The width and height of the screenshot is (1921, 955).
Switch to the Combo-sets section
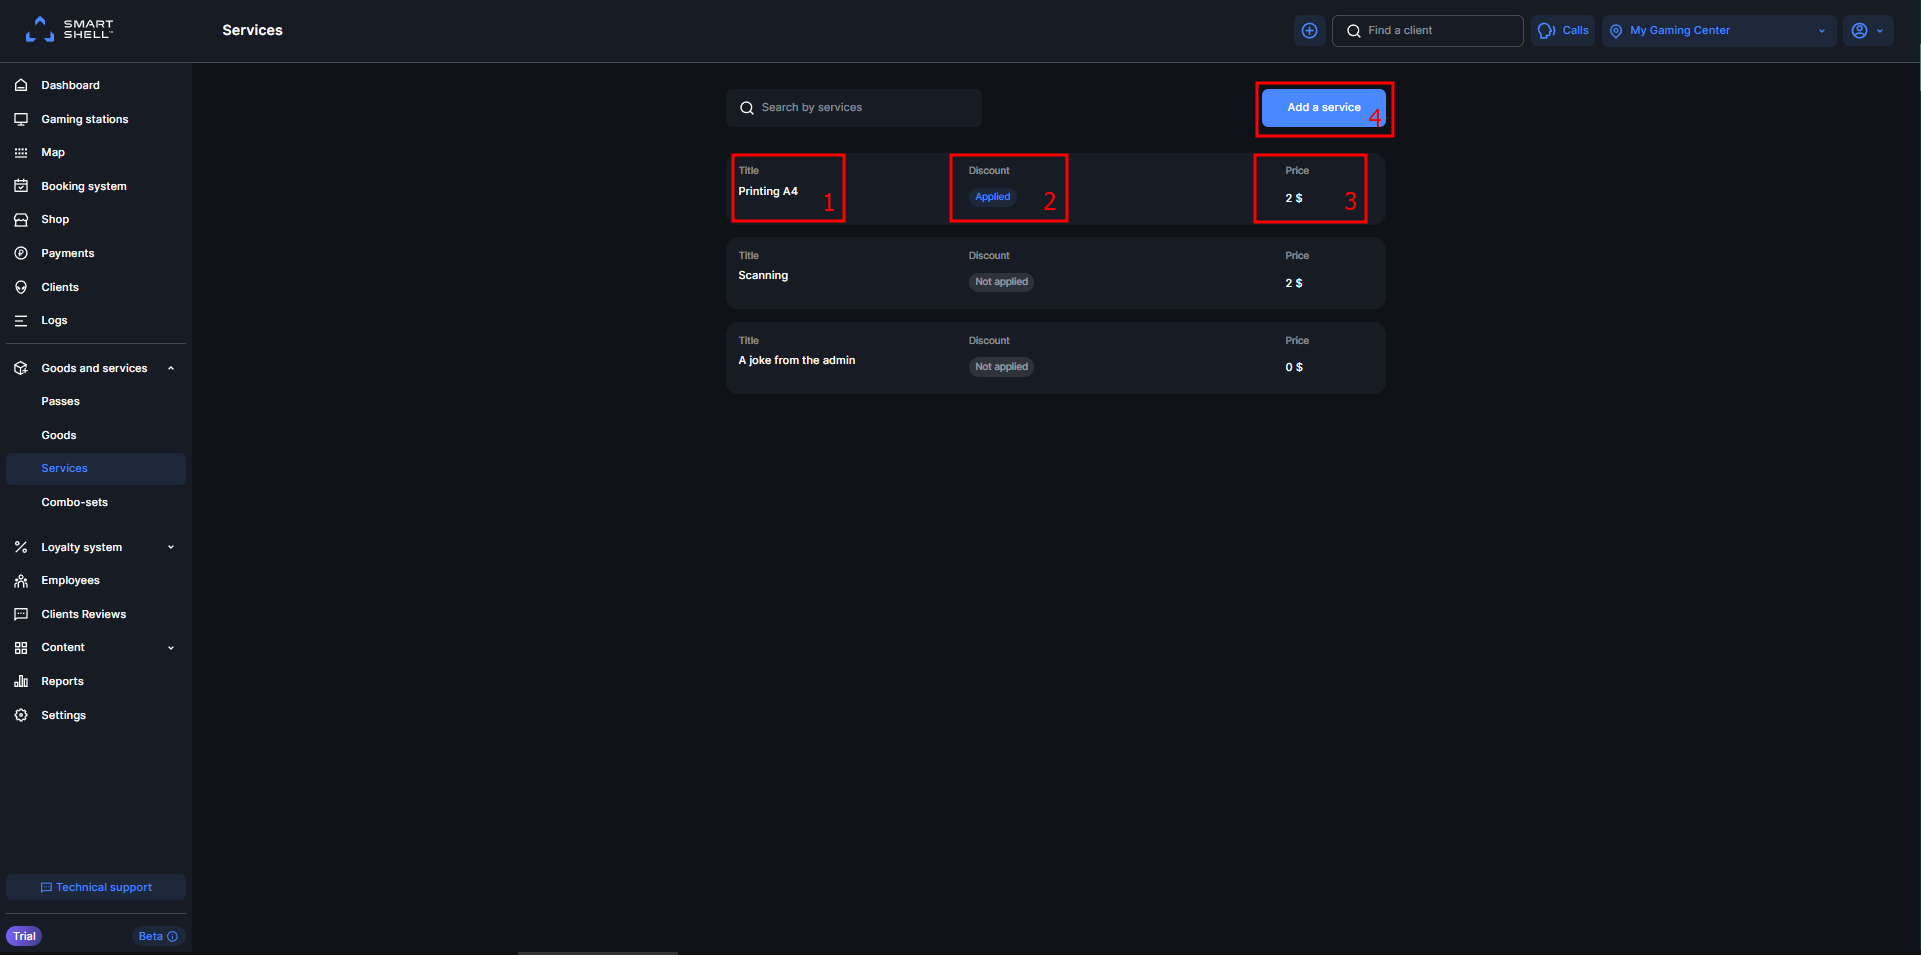coord(74,502)
